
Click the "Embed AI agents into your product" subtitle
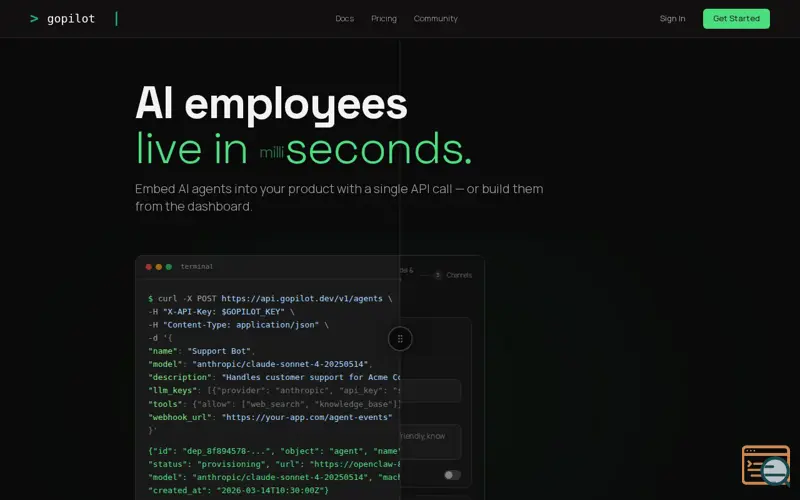pos(339,197)
